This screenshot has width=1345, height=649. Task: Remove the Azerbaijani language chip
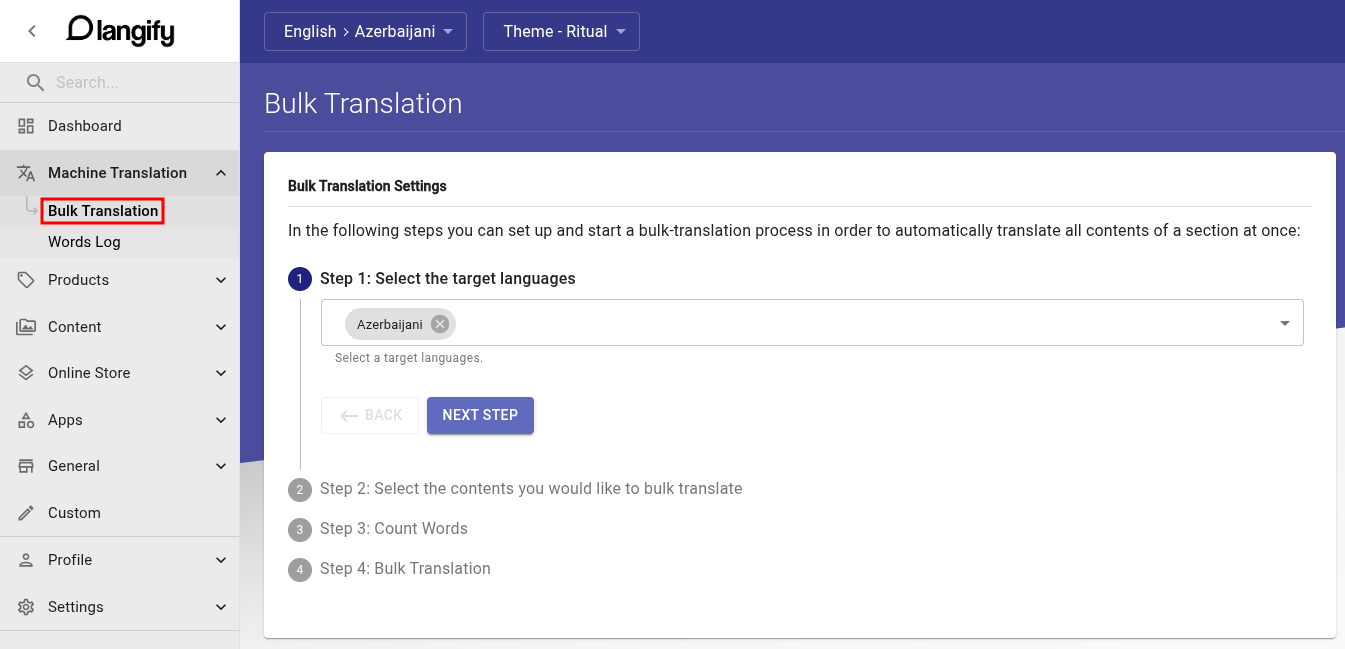[439, 324]
